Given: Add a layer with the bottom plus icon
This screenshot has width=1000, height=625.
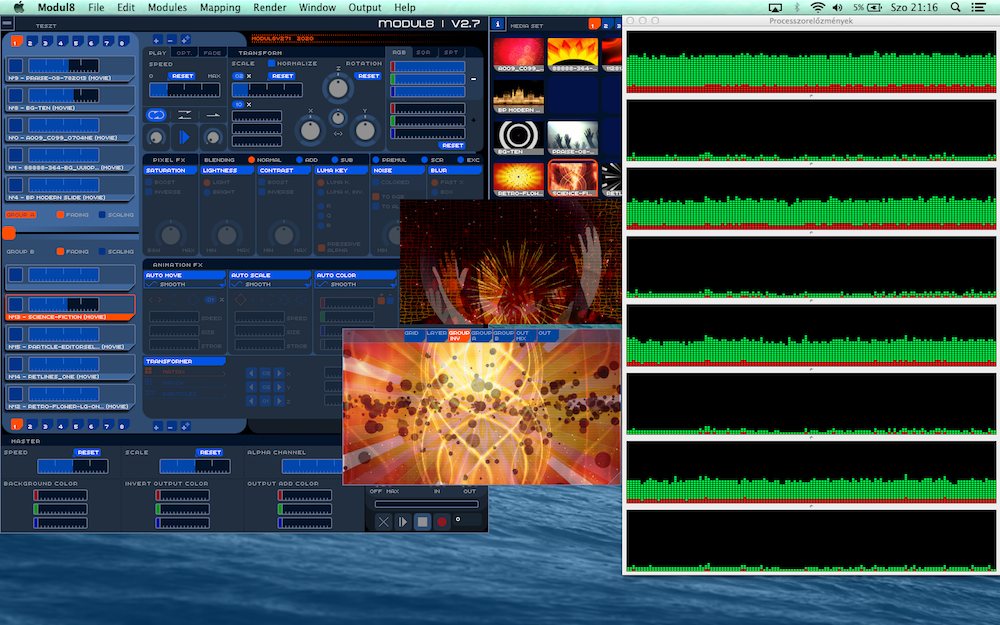Looking at the screenshot, I should 157,426.
